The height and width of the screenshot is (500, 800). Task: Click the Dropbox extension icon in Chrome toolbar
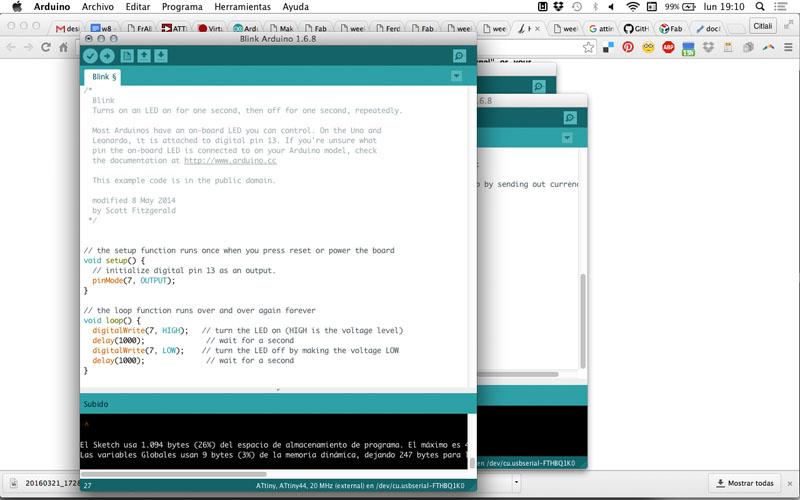click(708, 47)
